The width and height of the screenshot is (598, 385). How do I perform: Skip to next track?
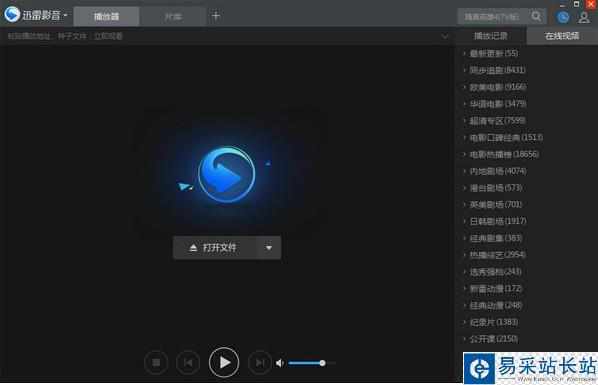[x=260, y=362]
